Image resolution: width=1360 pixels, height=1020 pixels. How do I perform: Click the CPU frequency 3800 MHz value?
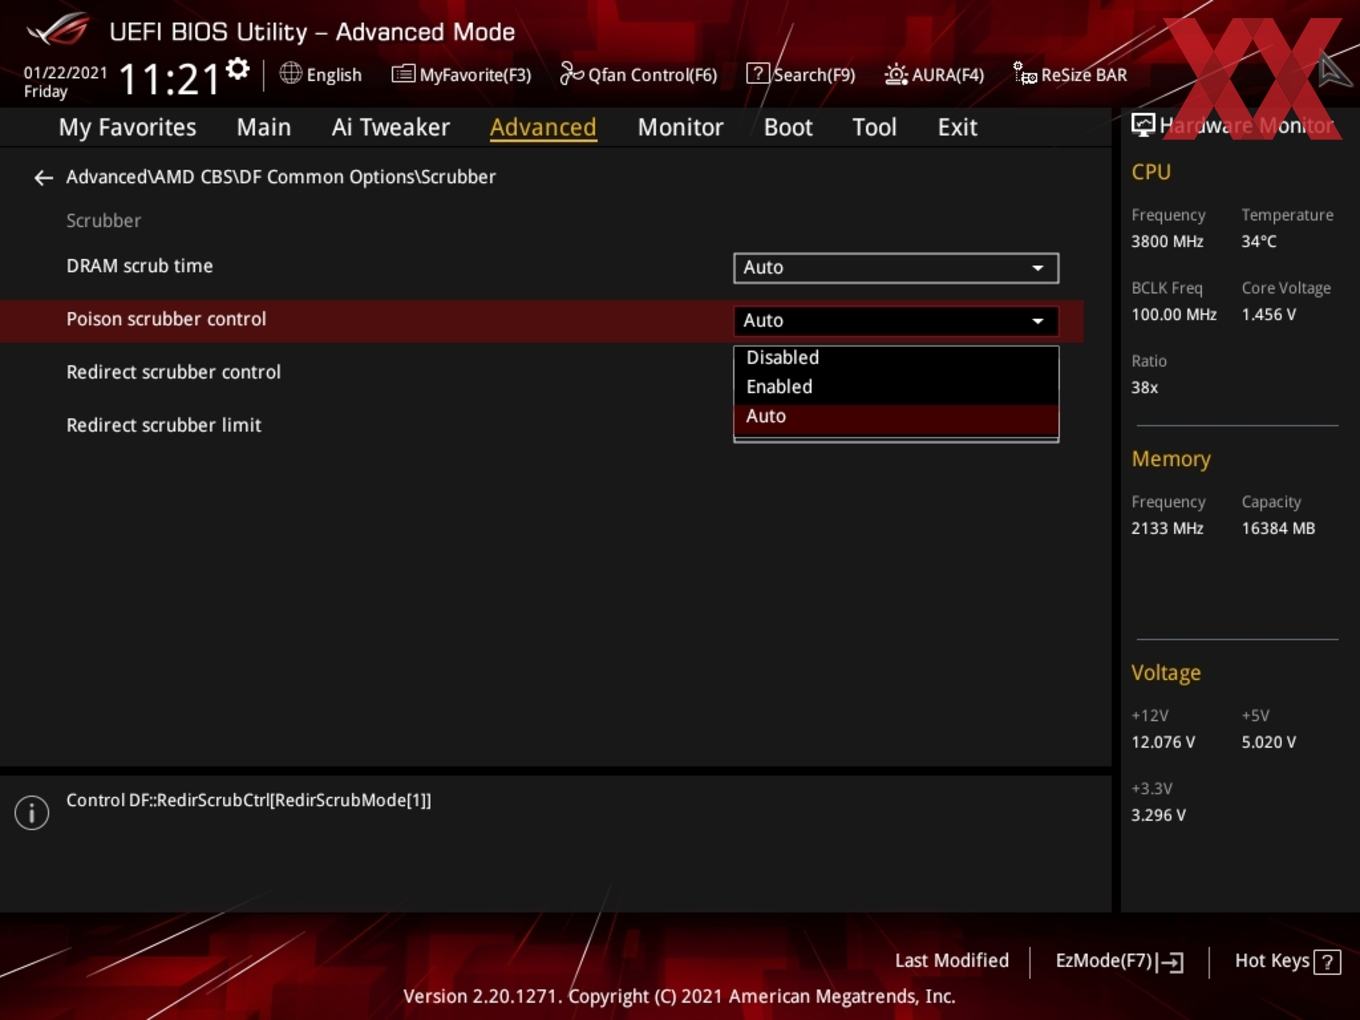[1167, 242]
